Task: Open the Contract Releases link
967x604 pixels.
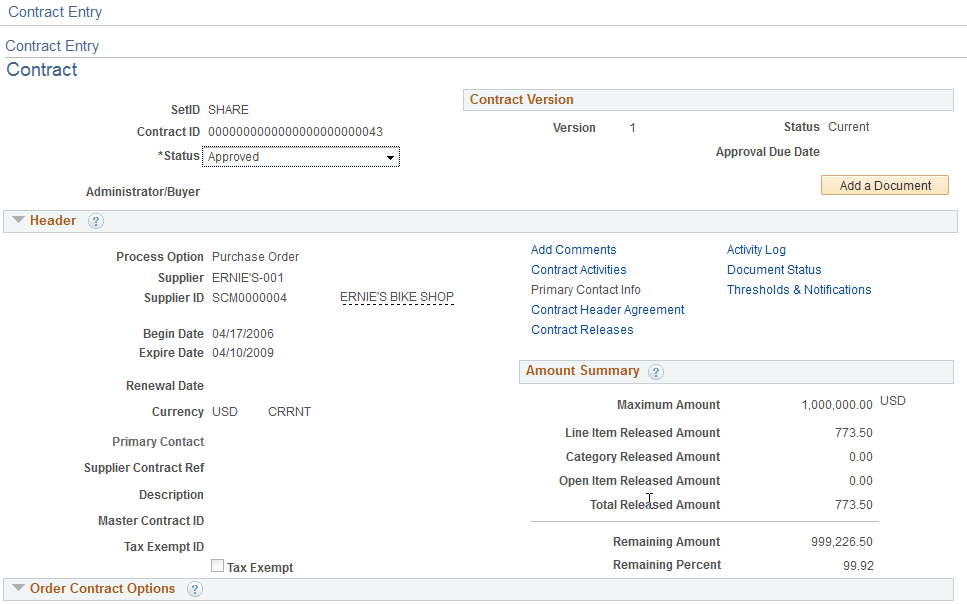Action: [x=582, y=329]
